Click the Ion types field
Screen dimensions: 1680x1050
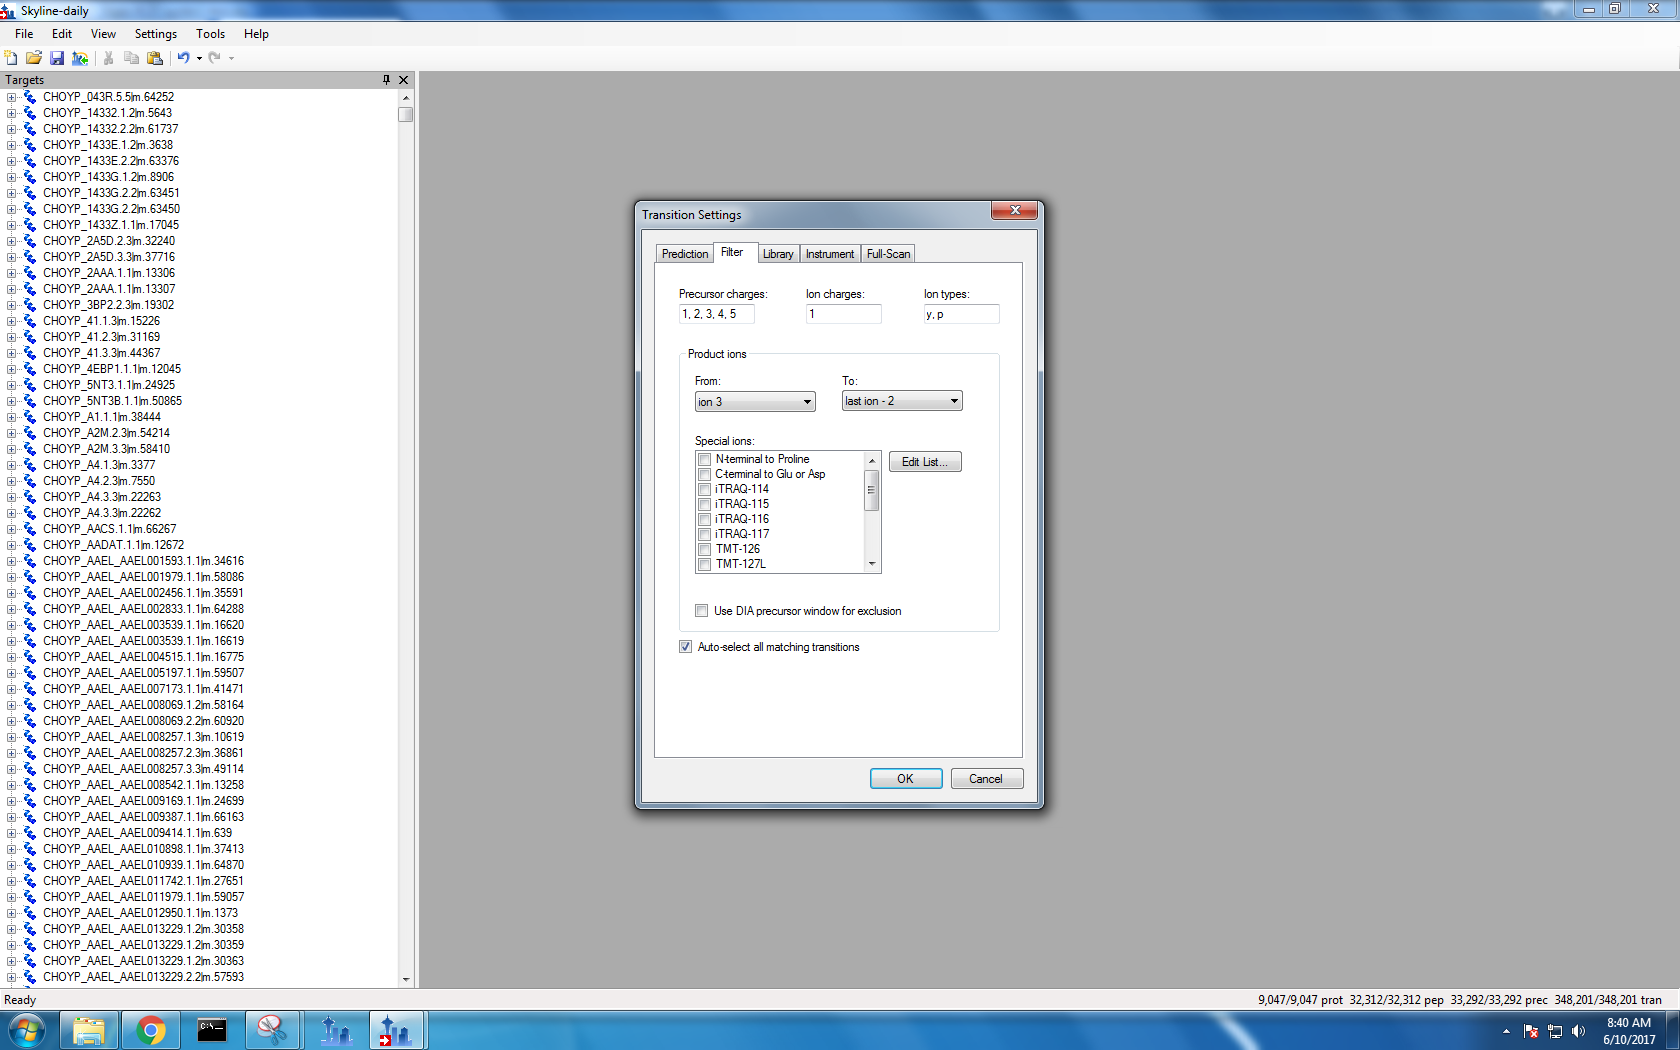click(961, 314)
